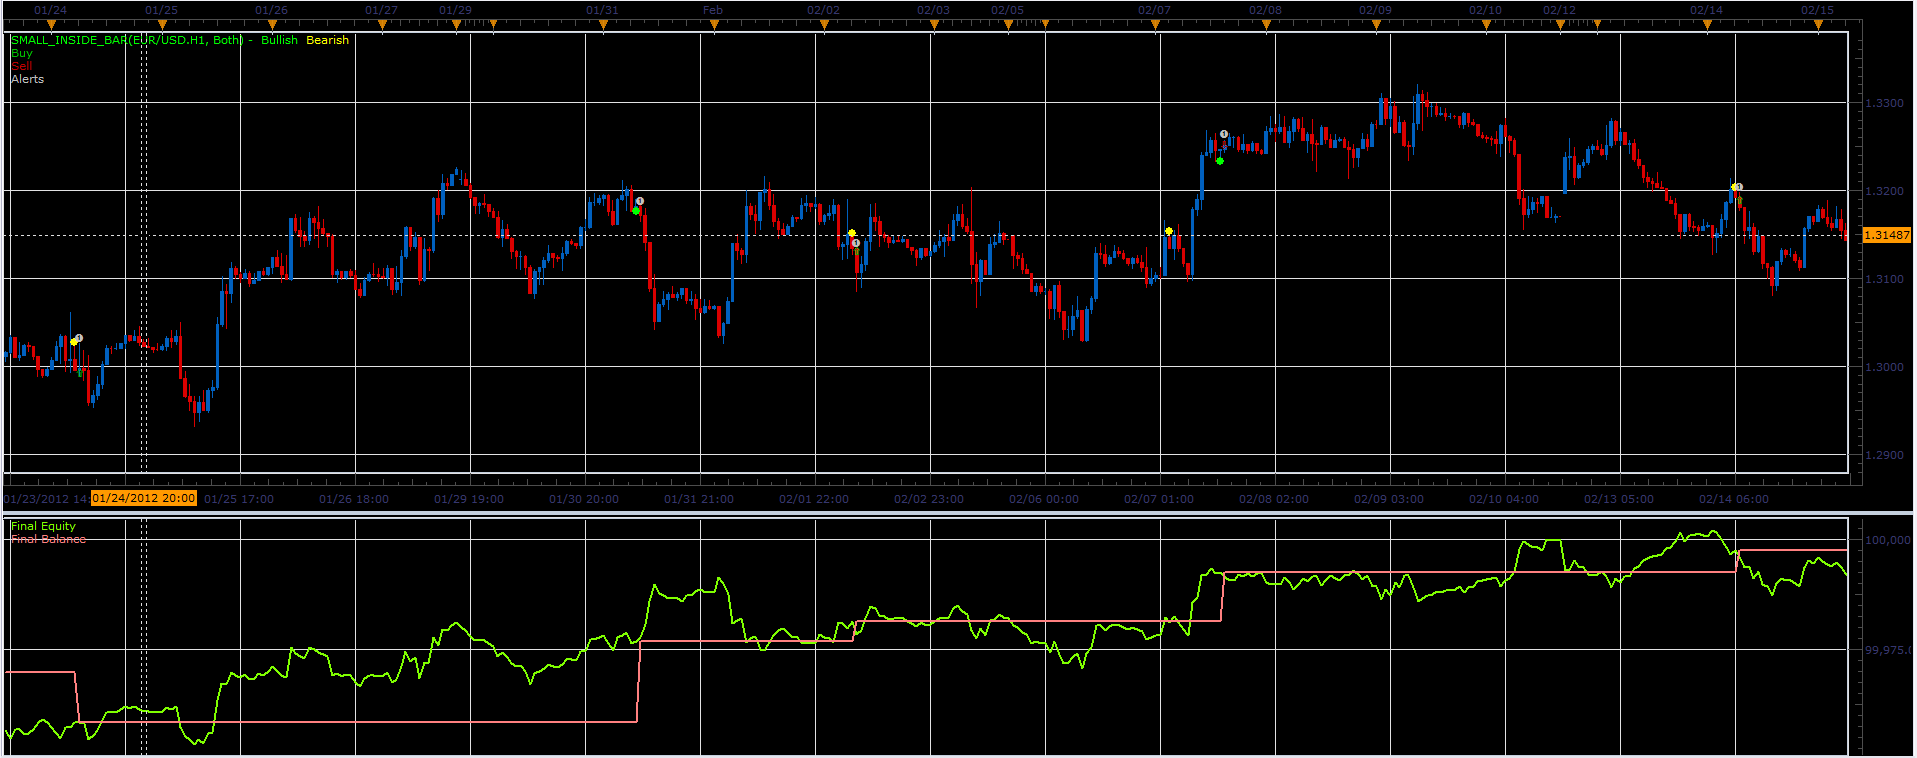The height and width of the screenshot is (758, 1917).
Task: Click the orange day marker under 01/26
Action: tap(271, 25)
